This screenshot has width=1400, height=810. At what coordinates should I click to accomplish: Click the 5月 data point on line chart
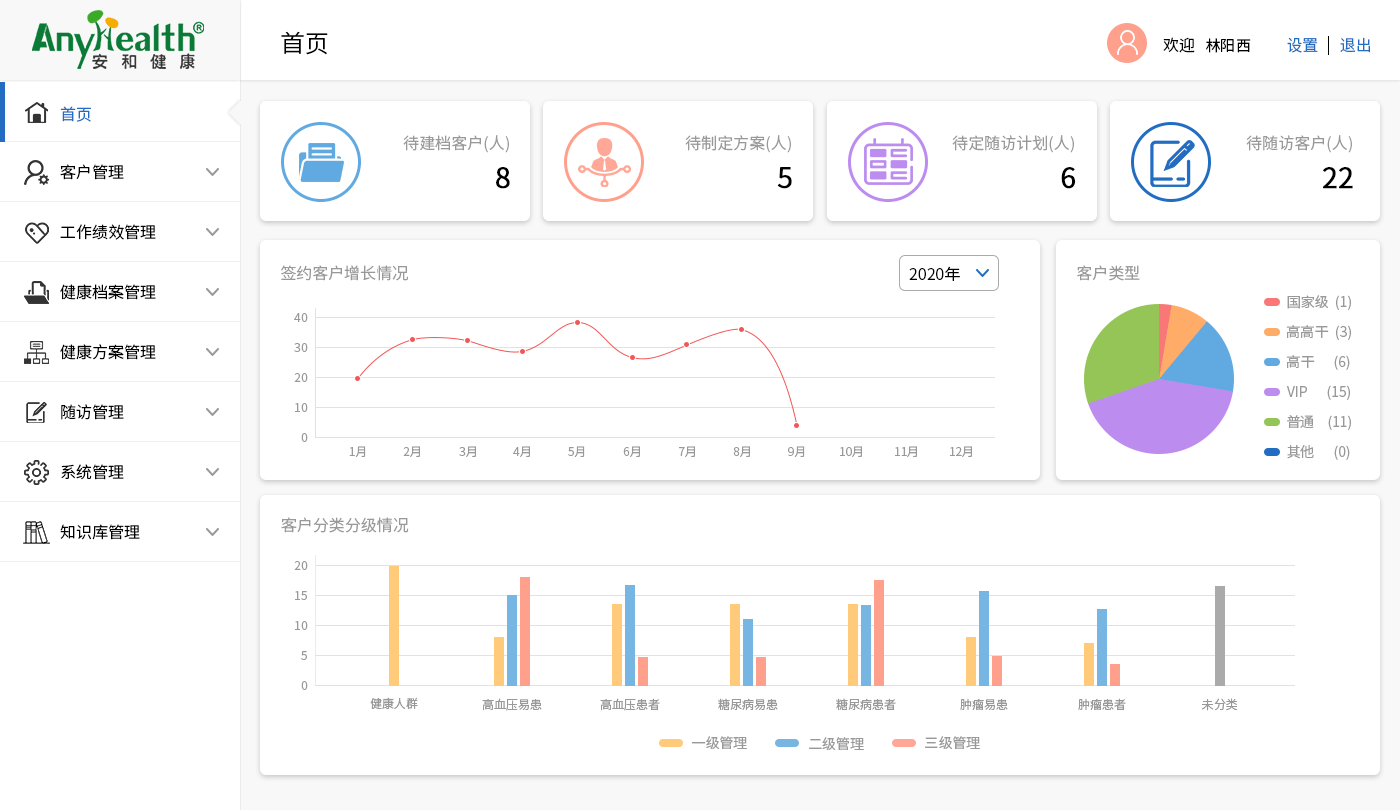coord(577,322)
